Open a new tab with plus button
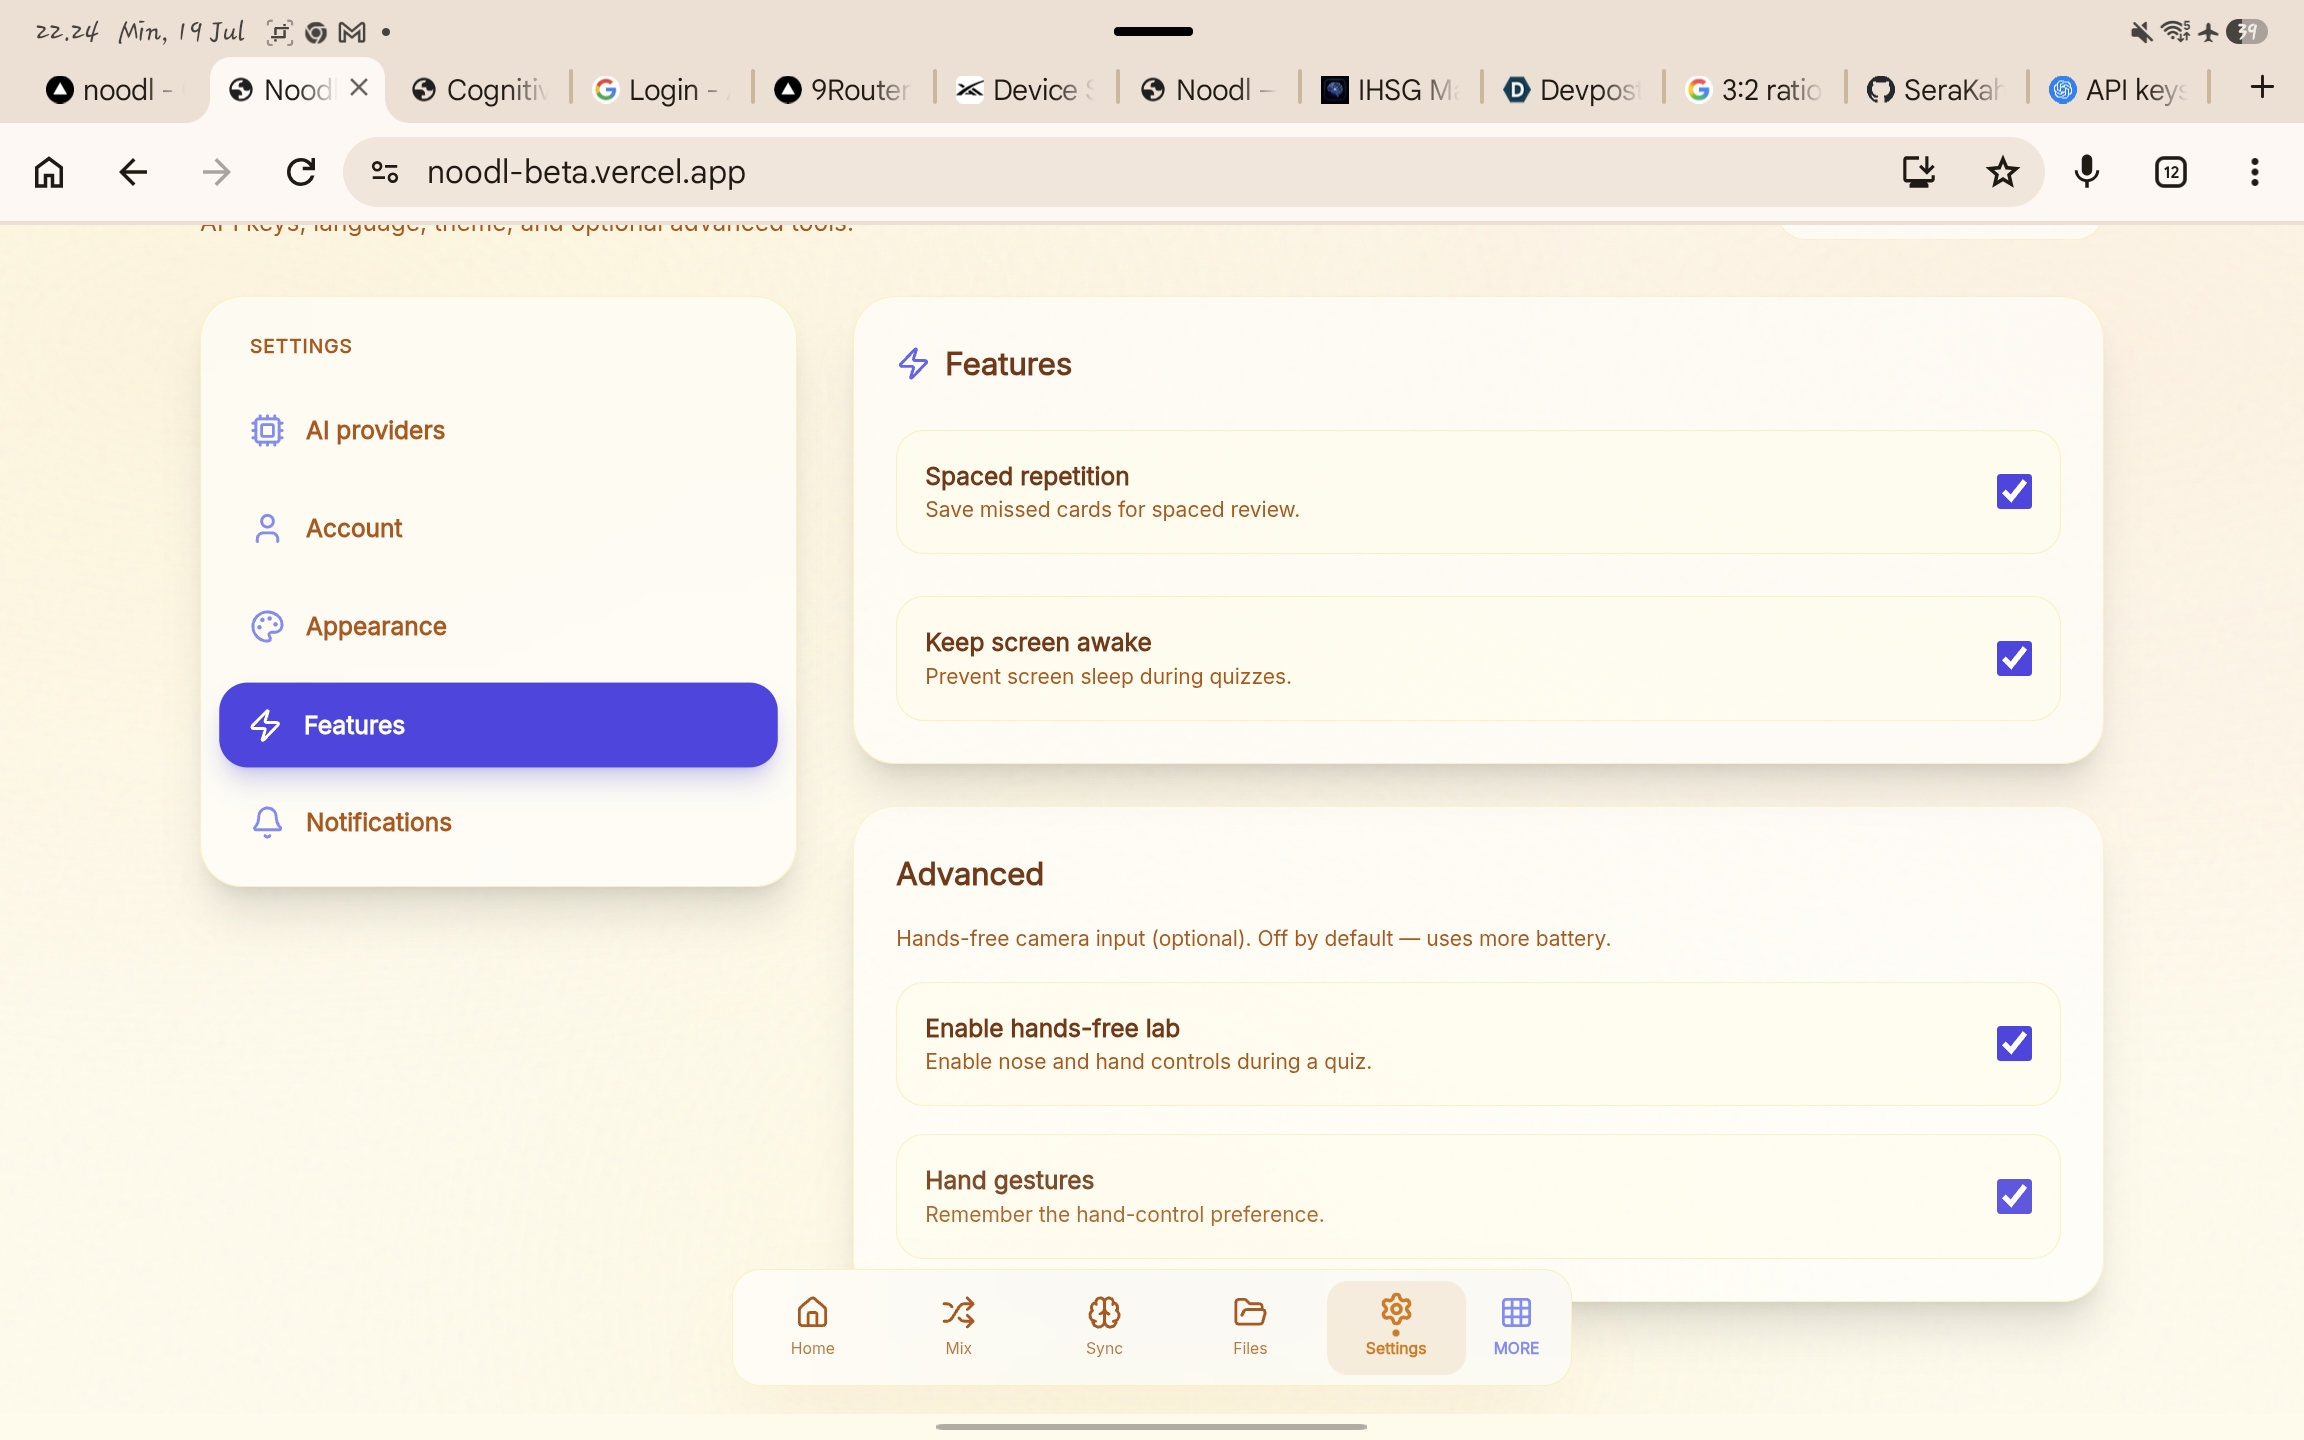 coord(2262,88)
